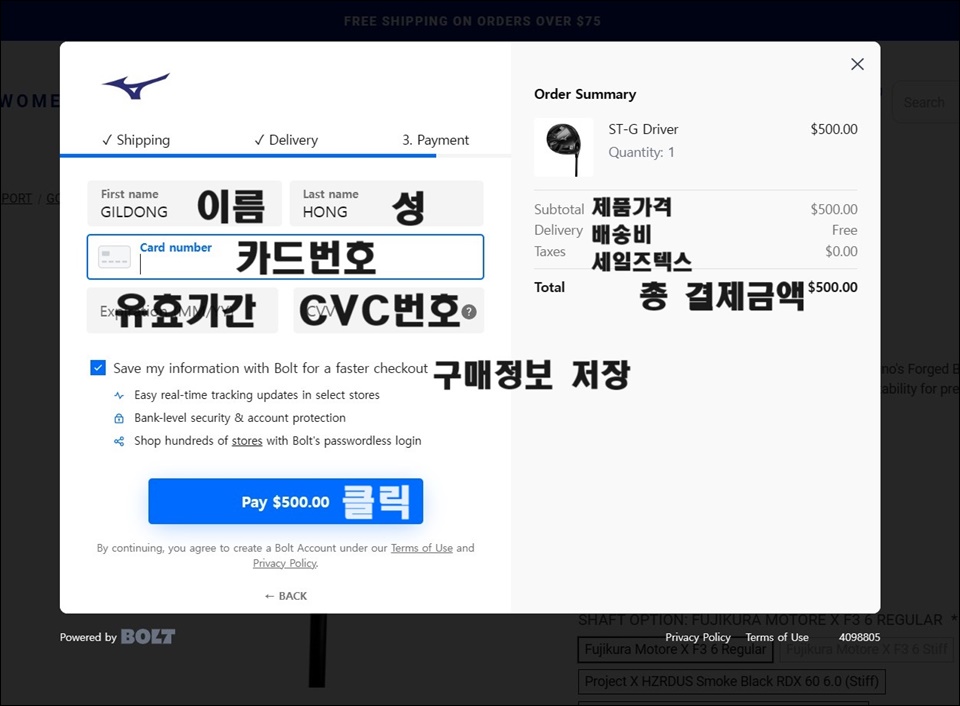
Task: Click Easy real-time tracking updates text
Action: pos(257,395)
